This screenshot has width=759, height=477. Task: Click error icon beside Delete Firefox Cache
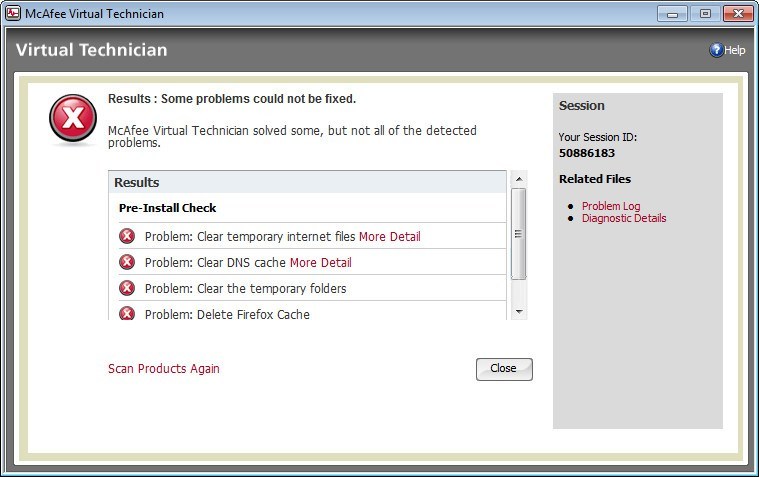click(127, 313)
